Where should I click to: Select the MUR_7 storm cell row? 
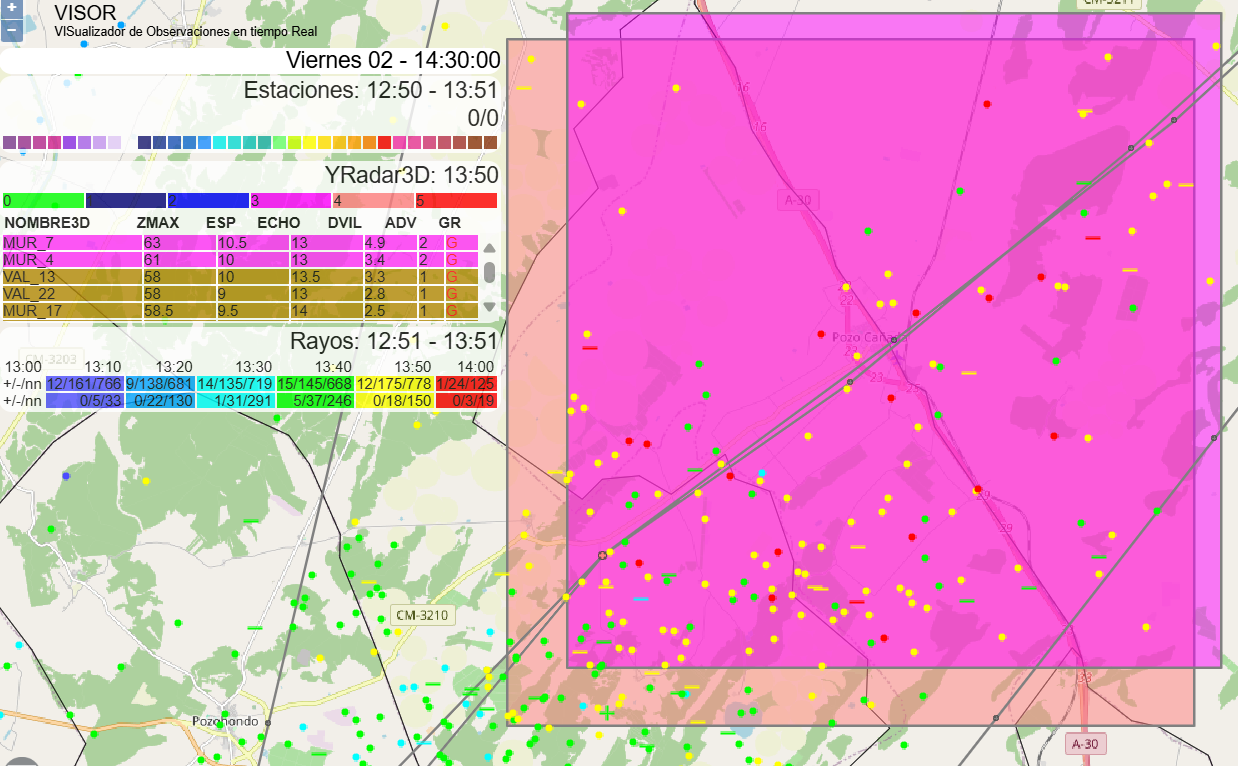[240, 242]
